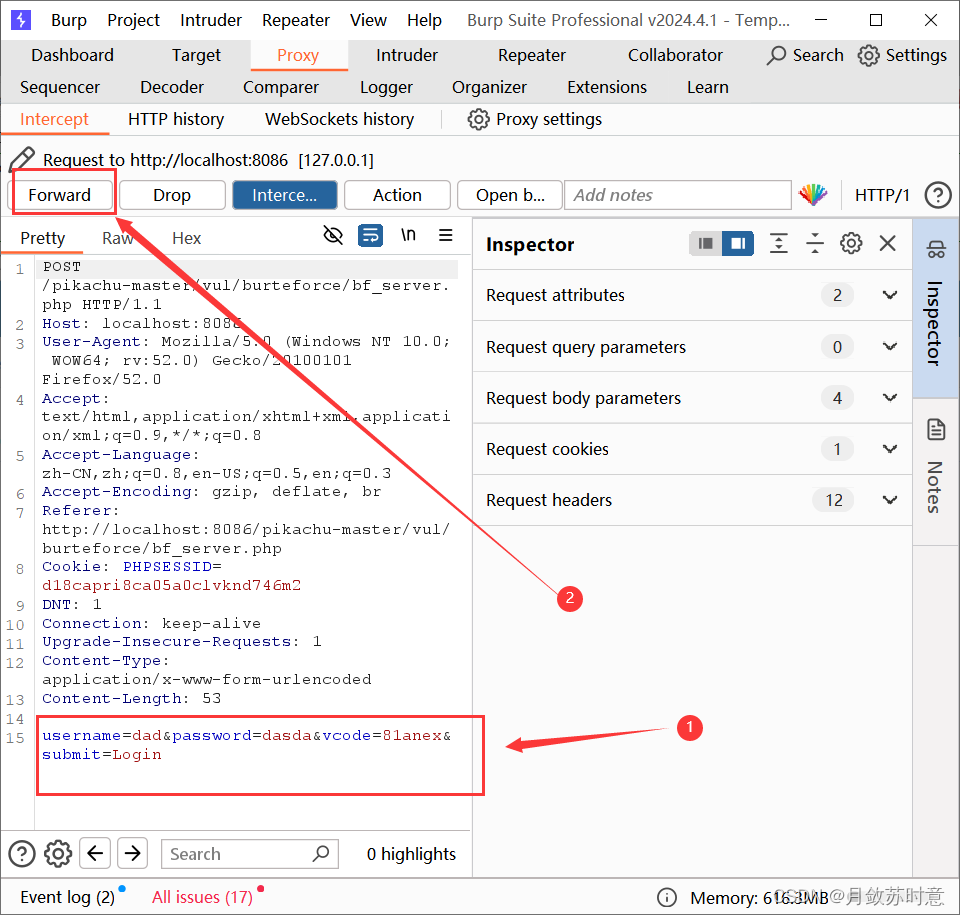
Task: Click Add notes input field
Action: pos(678,195)
